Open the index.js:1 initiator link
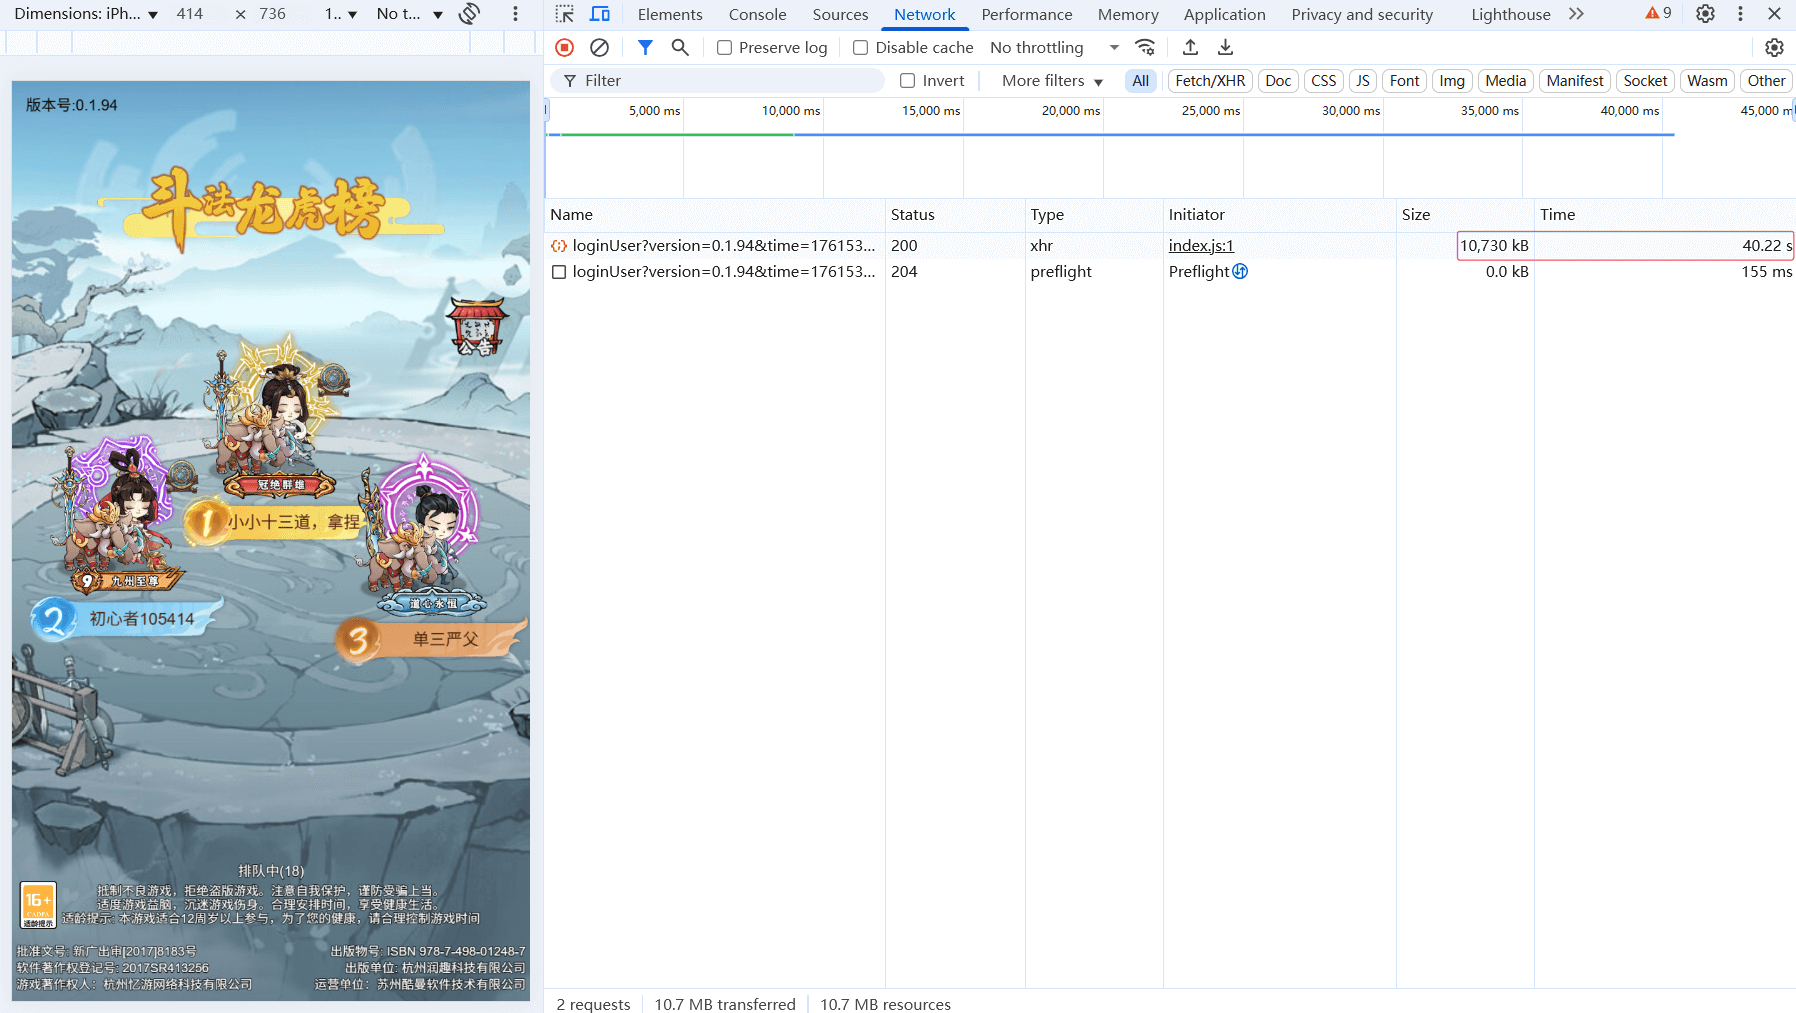The width and height of the screenshot is (1796, 1013). click(1201, 246)
